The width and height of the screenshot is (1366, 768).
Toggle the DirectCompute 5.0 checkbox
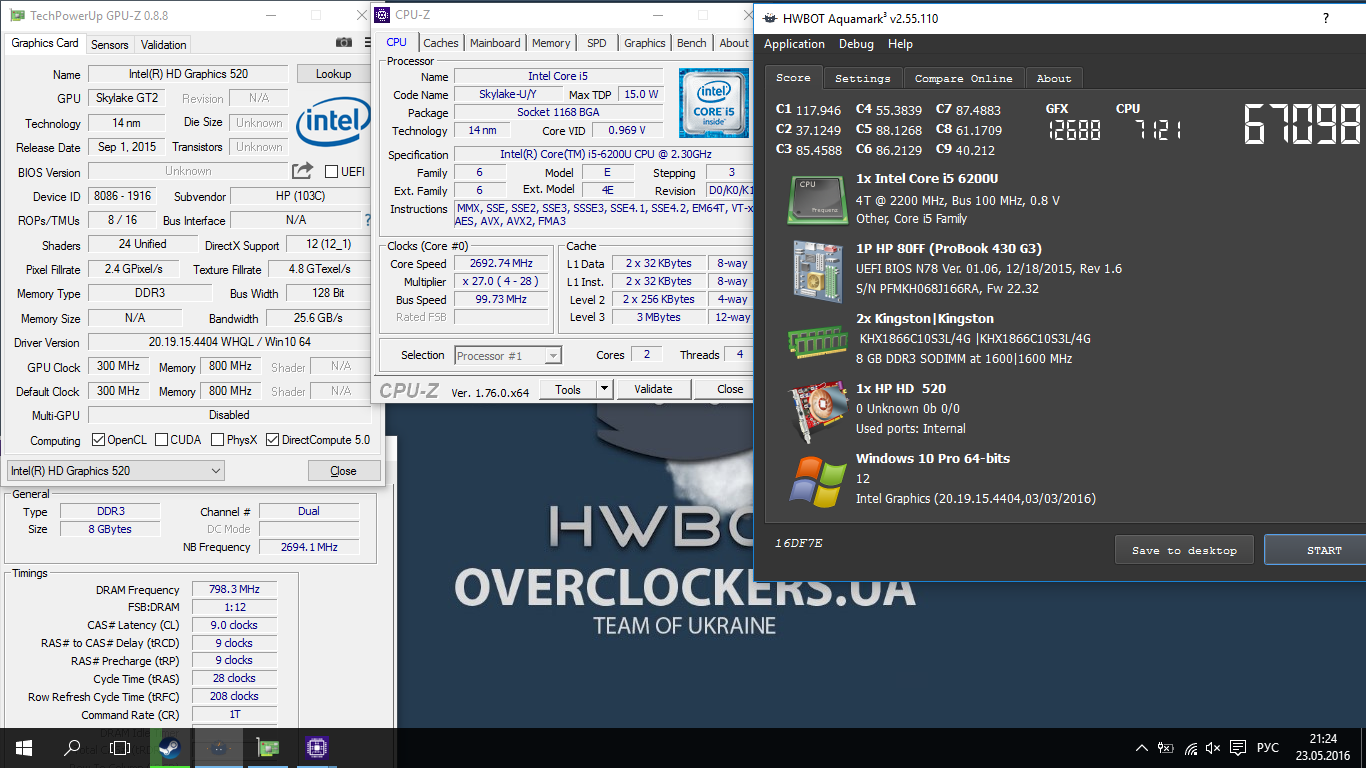coord(272,440)
